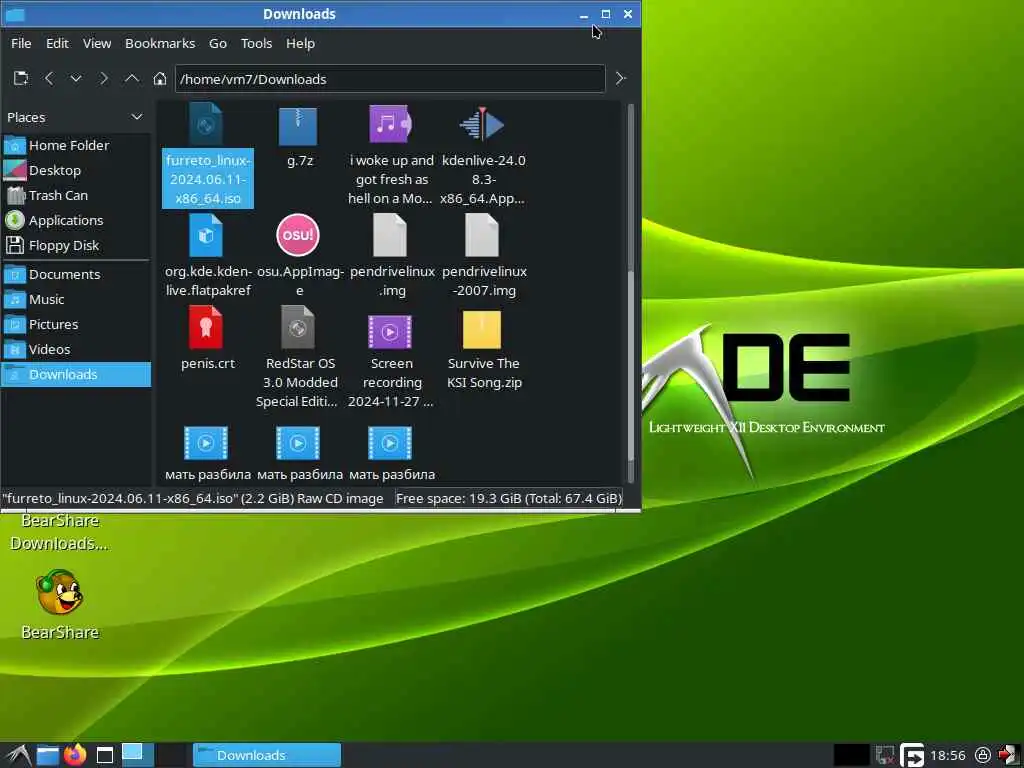
Task: Select pendrivelinux.img file icon
Action: pyautogui.click(x=390, y=236)
